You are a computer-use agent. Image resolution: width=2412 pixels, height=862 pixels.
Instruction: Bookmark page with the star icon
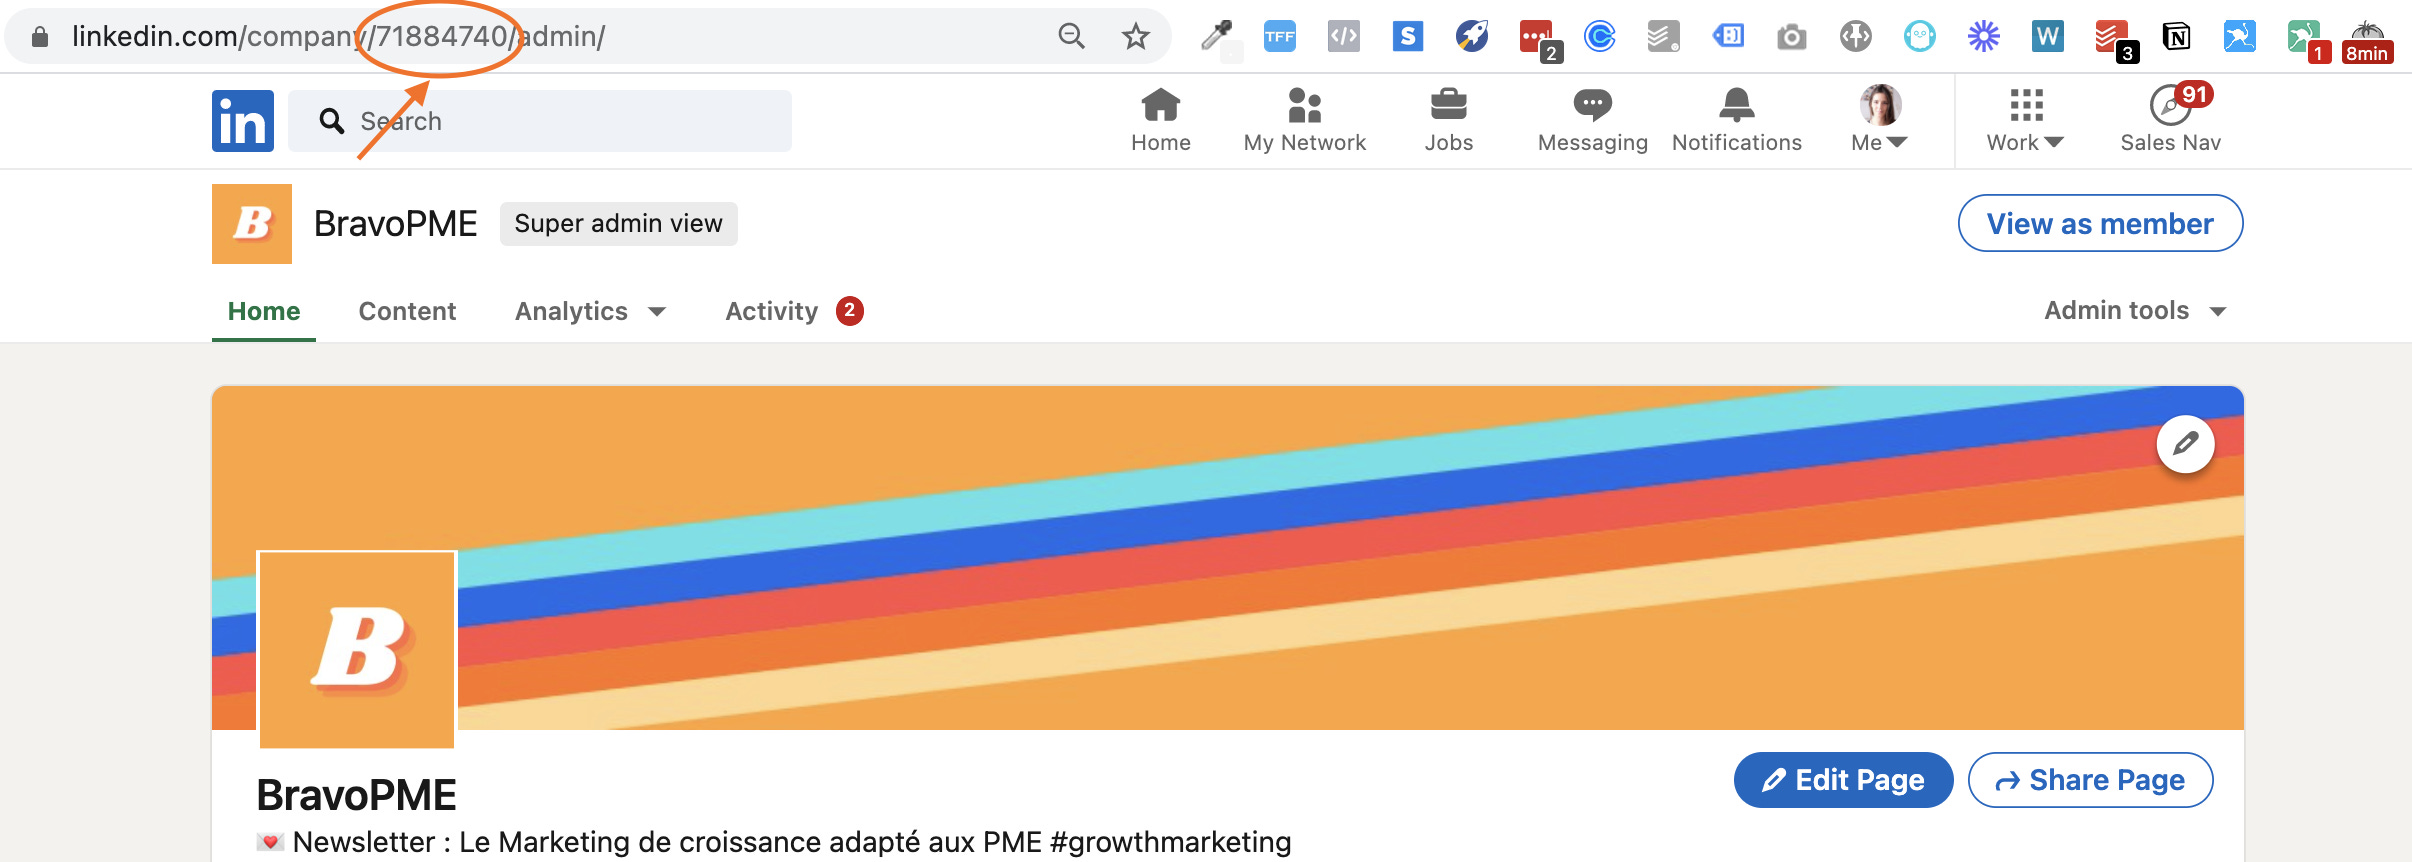[x=1135, y=37]
